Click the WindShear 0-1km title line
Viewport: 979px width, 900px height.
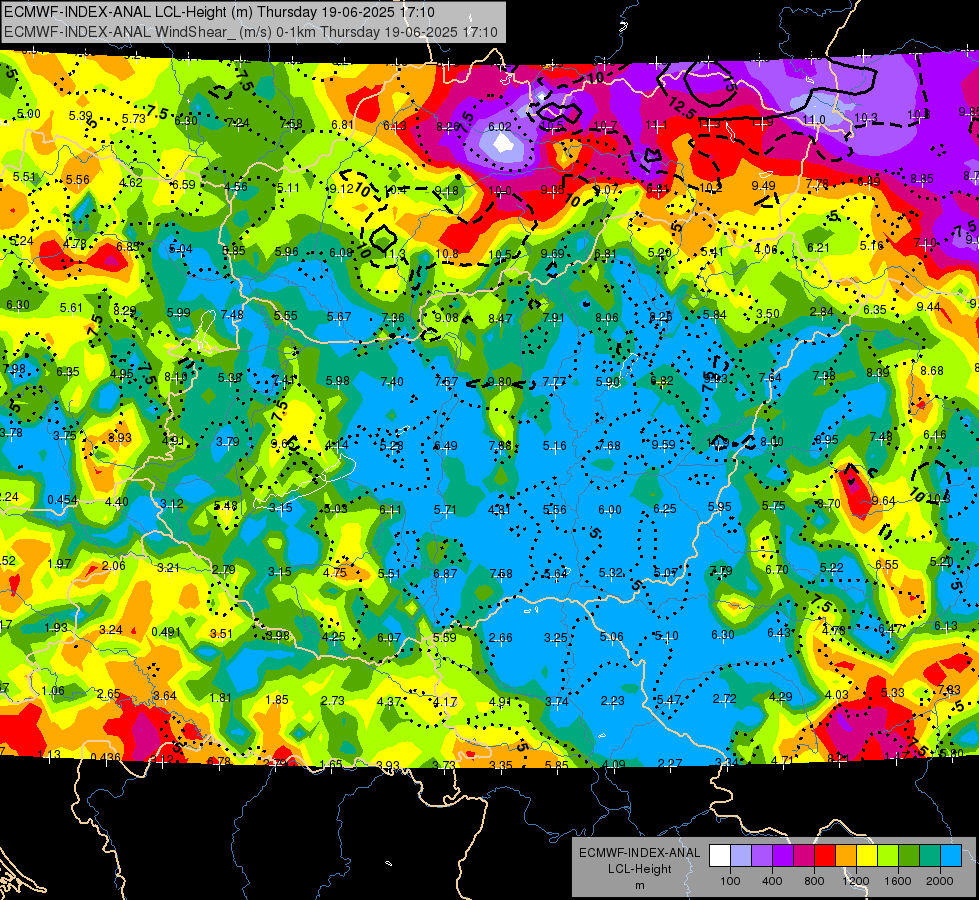pos(251,32)
